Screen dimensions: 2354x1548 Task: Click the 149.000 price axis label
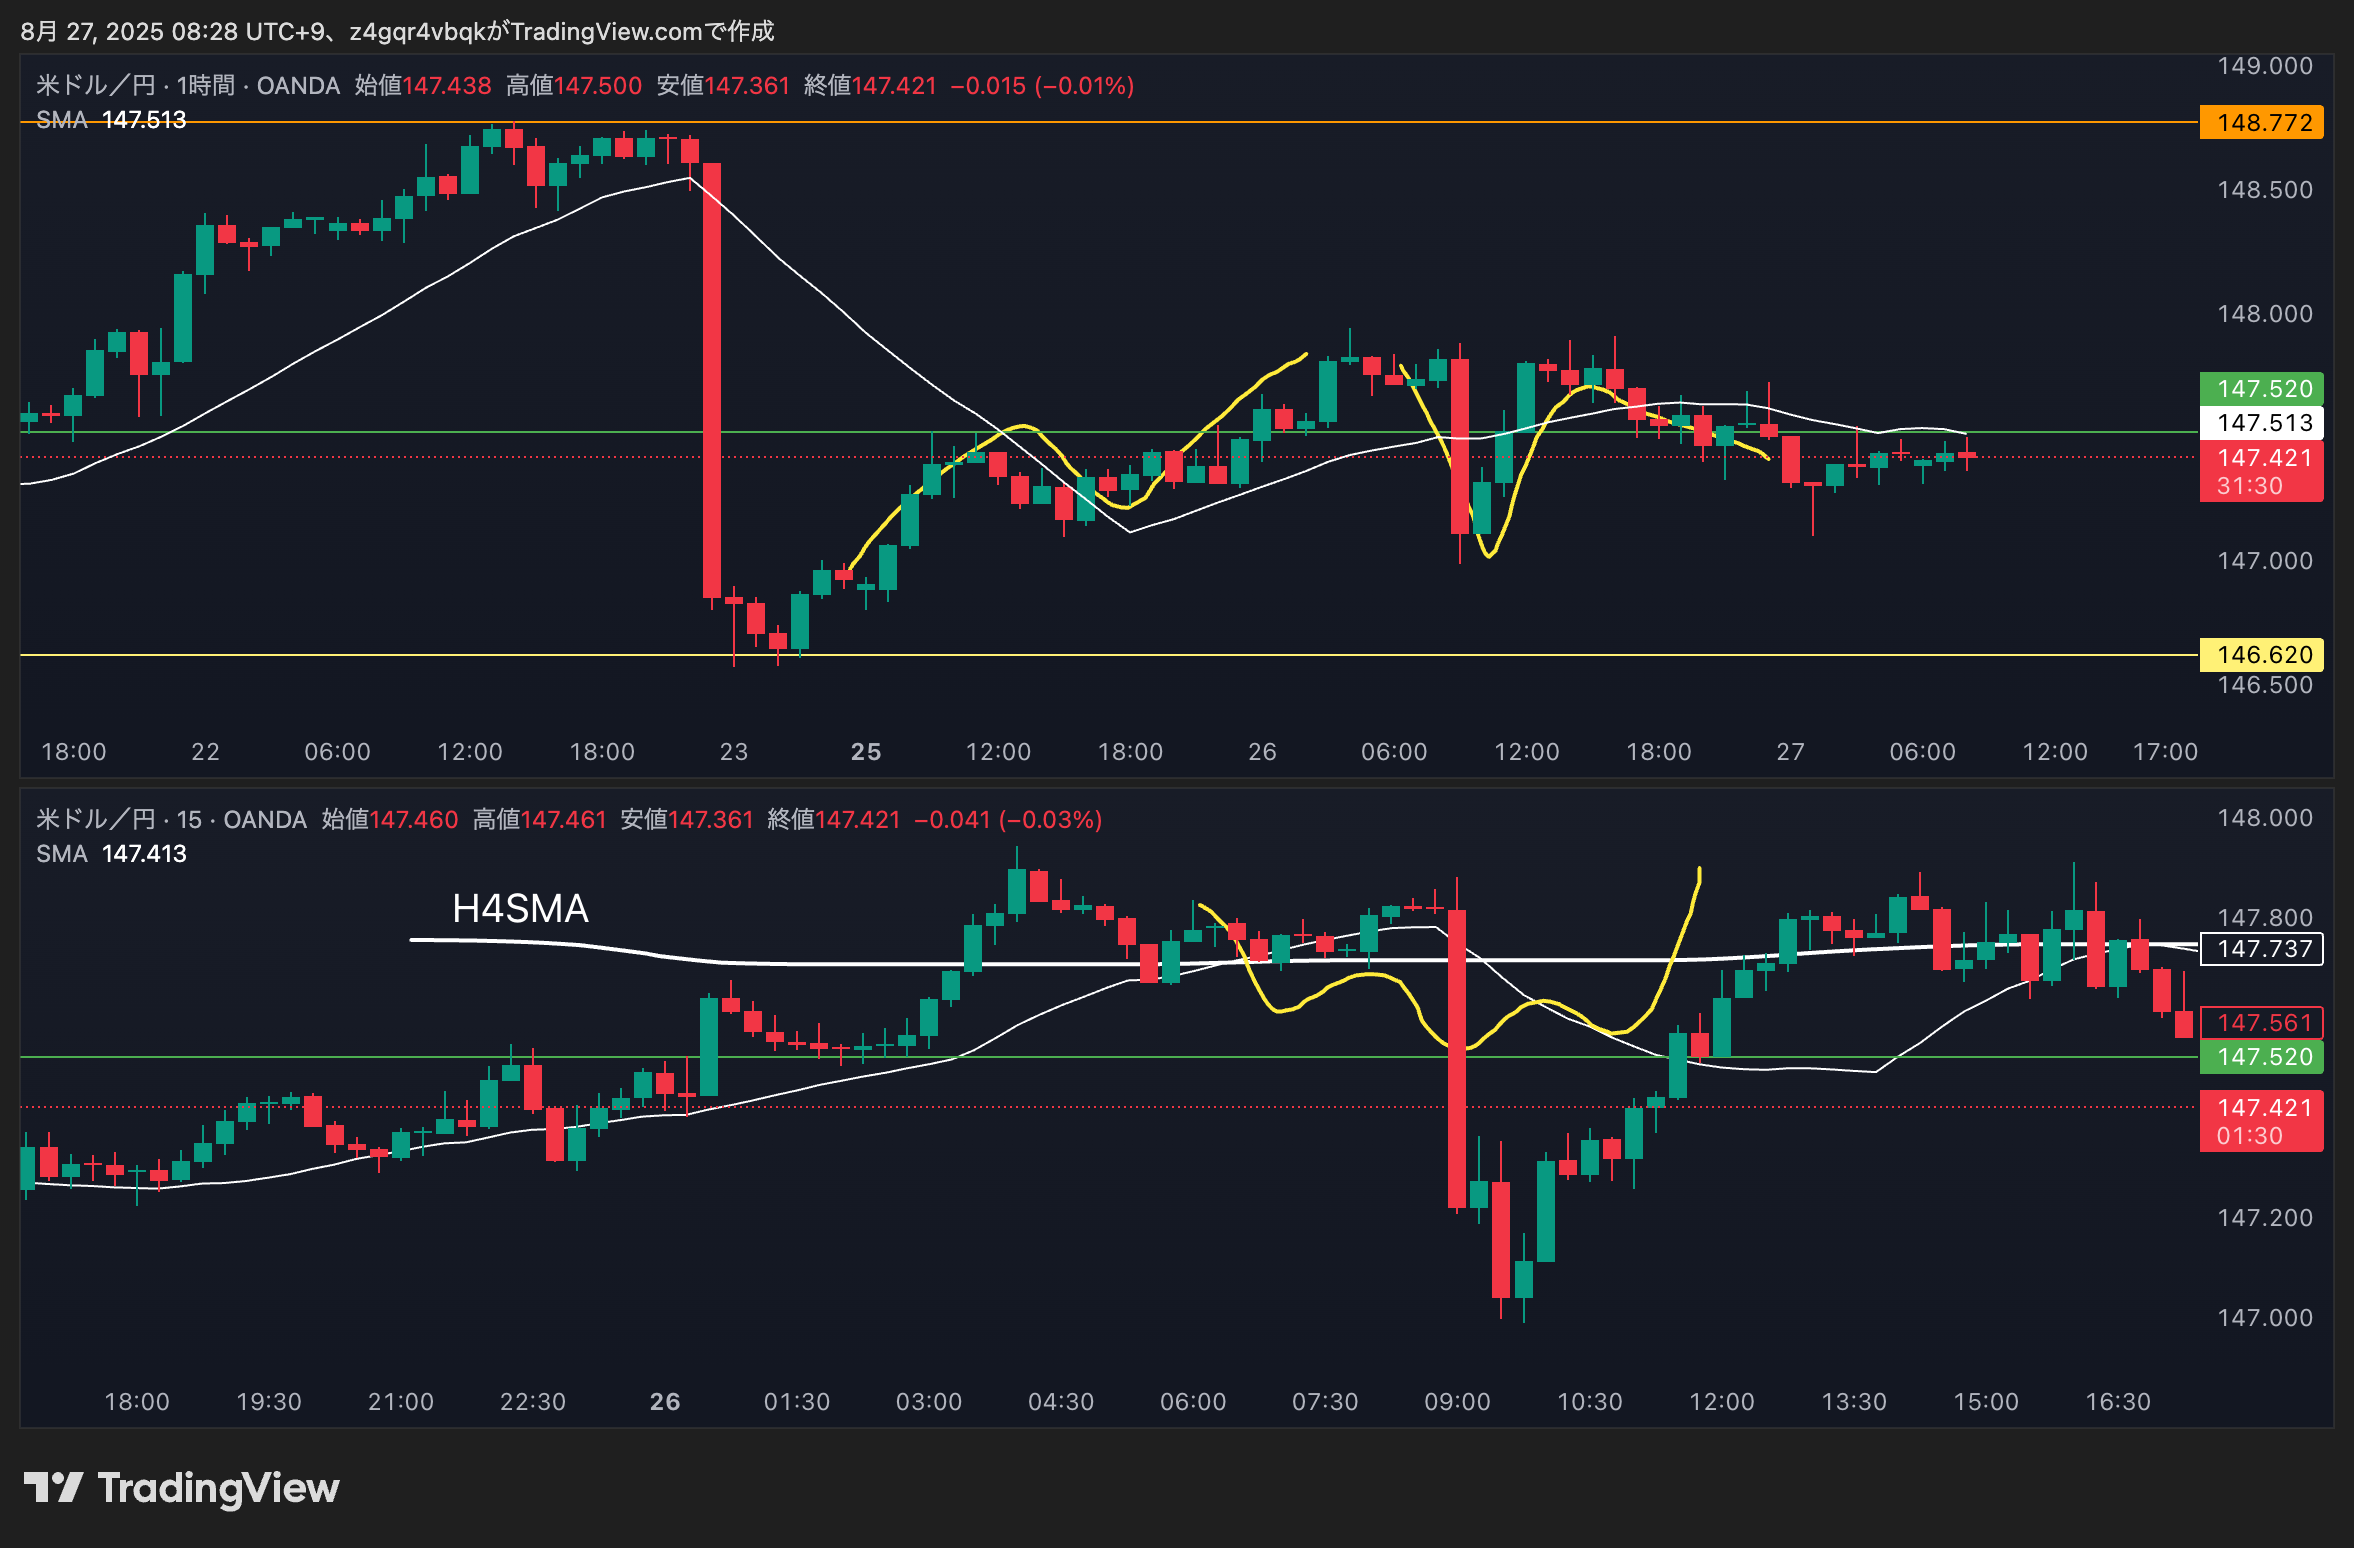[2265, 66]
